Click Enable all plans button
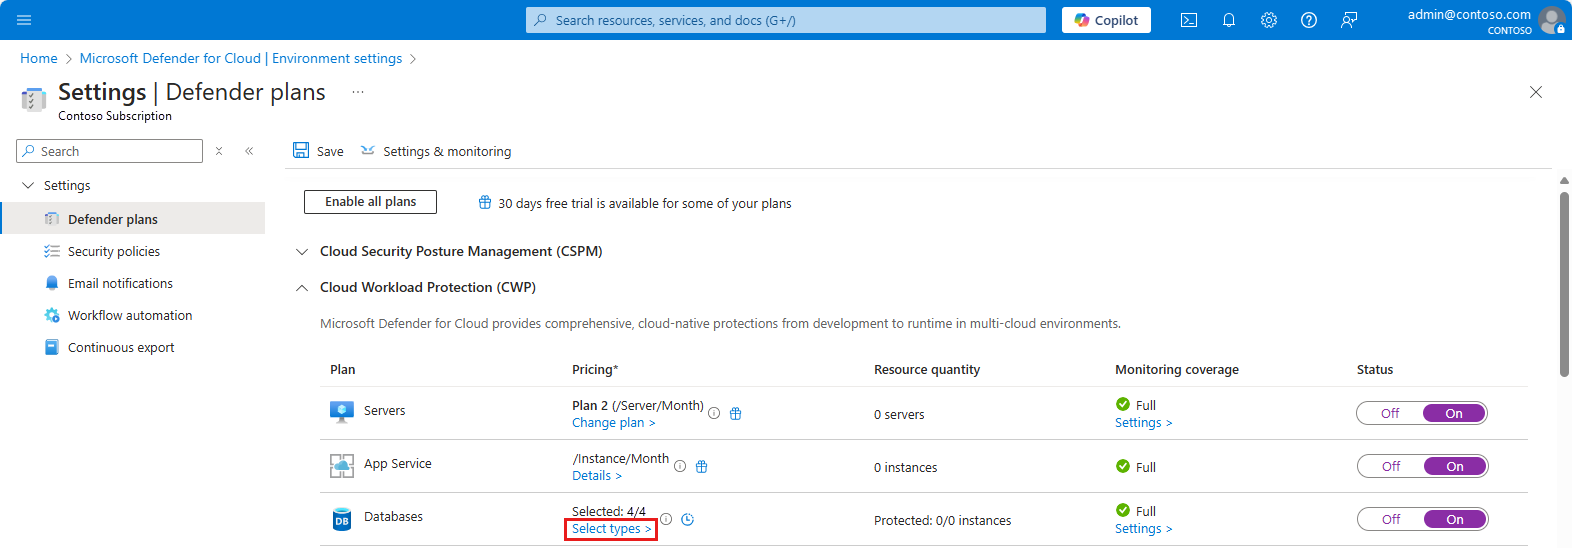 (x=370, y=202)
